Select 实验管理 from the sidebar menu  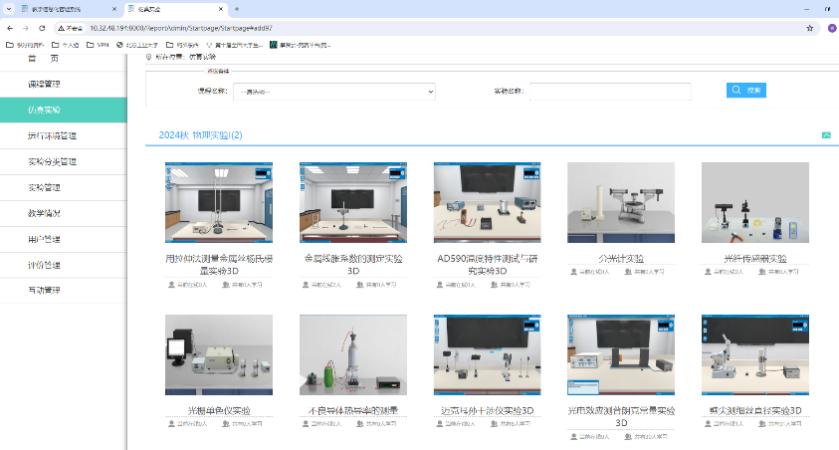52,187
